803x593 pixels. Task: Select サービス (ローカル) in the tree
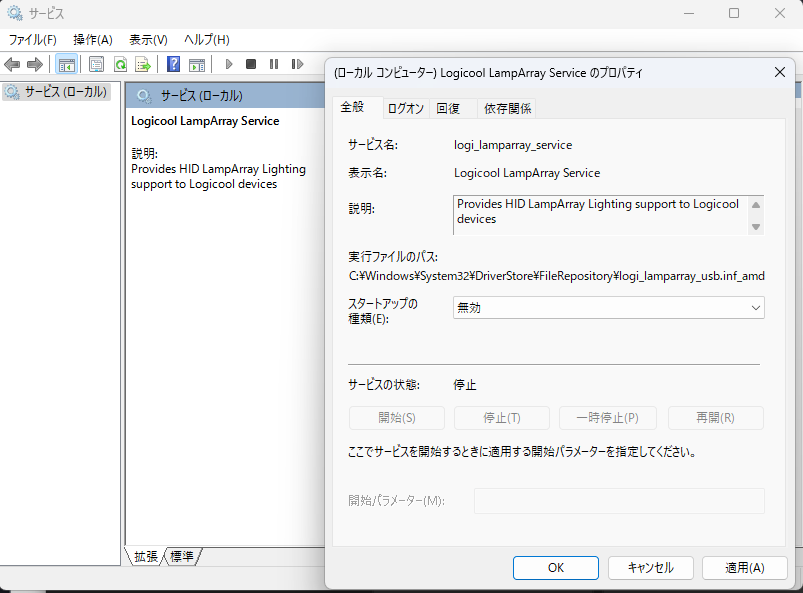pyautogui.click(x=59, y=92)
